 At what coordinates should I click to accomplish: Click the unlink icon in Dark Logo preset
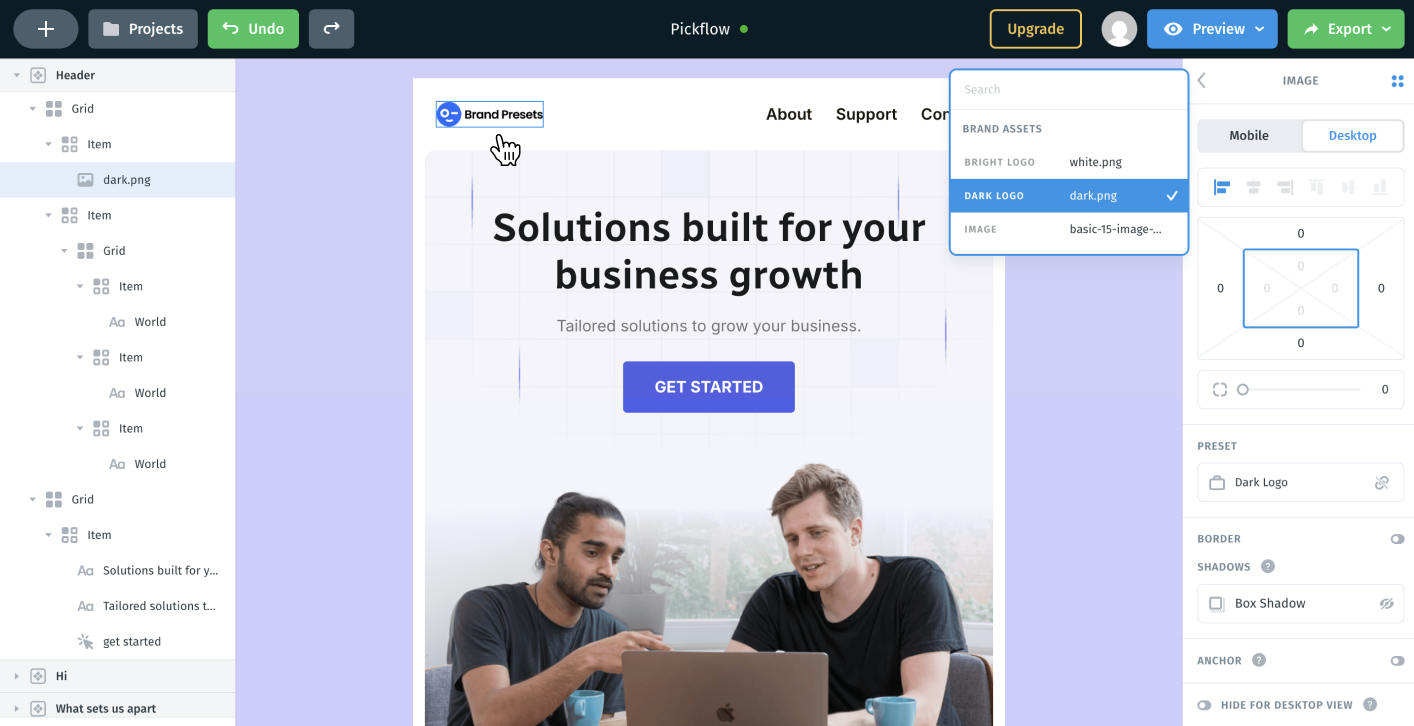pyautogui.click(x=1382, y=482)
